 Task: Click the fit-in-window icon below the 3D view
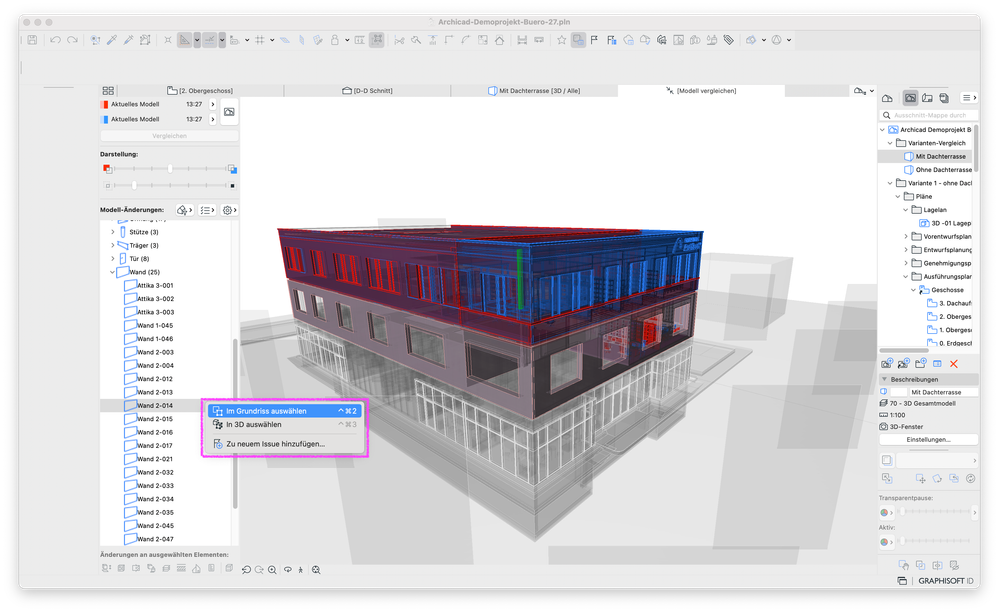click(316, 570)
